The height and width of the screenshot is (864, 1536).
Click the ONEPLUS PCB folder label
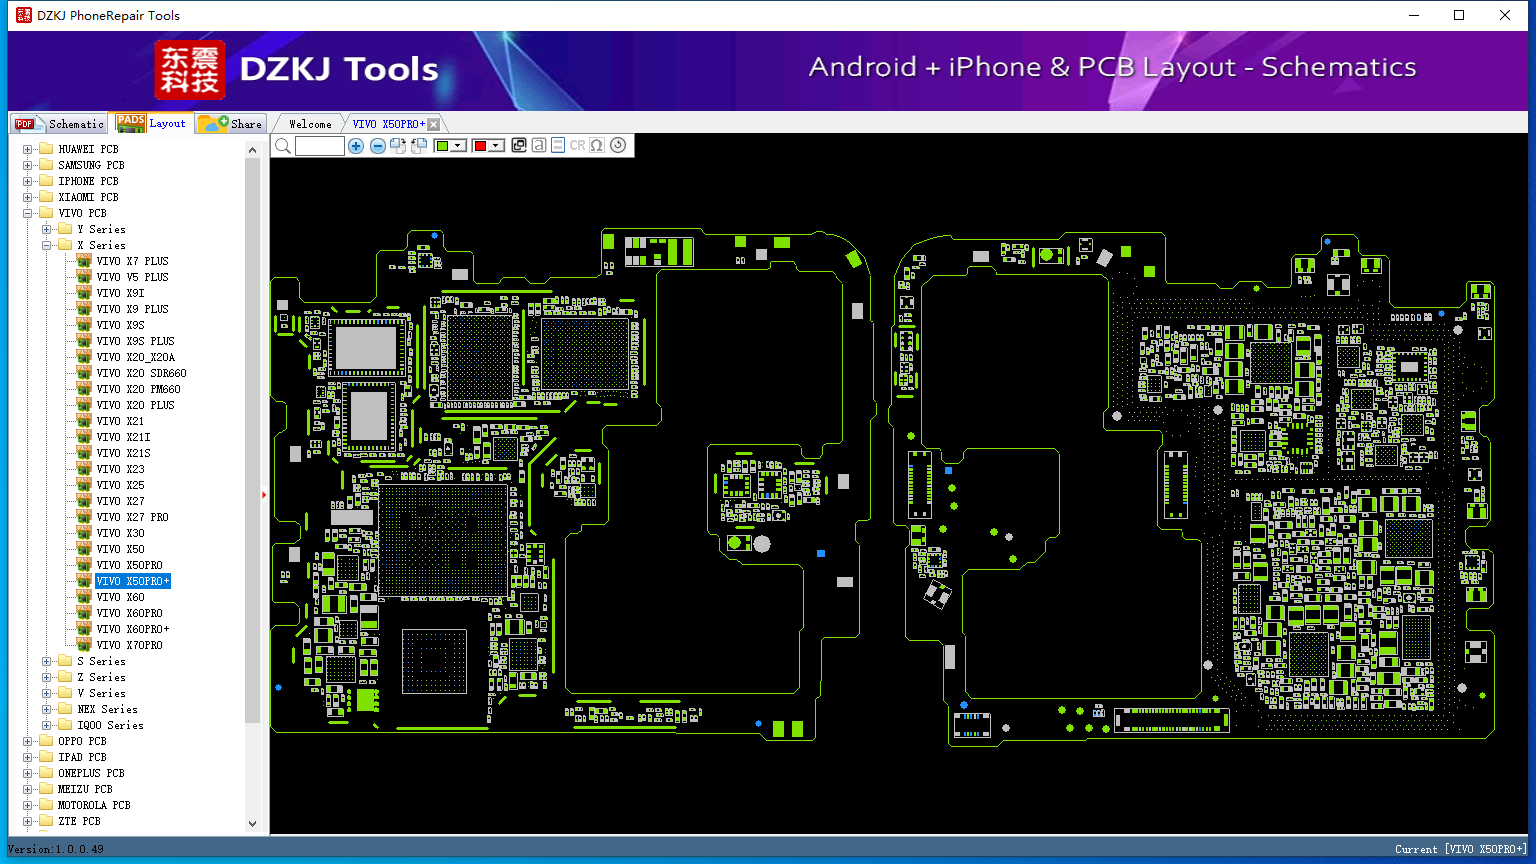[91, 773]
